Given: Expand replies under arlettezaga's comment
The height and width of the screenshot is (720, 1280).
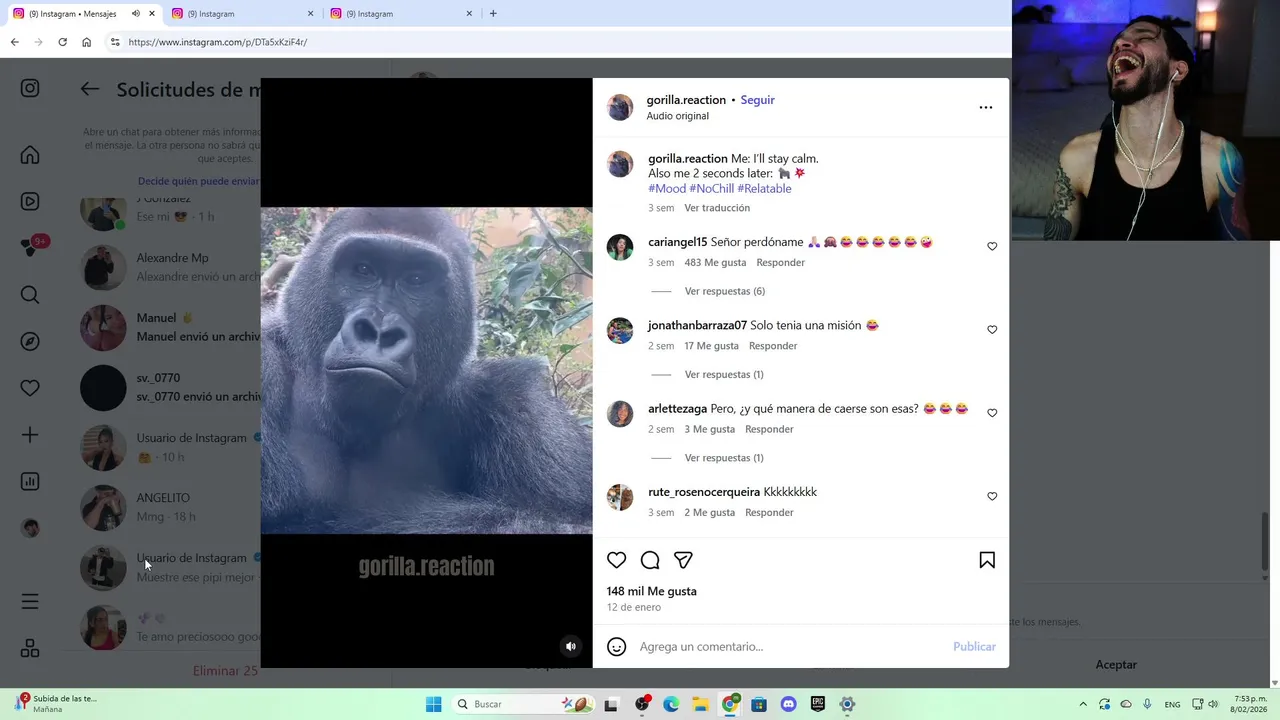Looking at the screenshot, I should click(x=724, y=458).
